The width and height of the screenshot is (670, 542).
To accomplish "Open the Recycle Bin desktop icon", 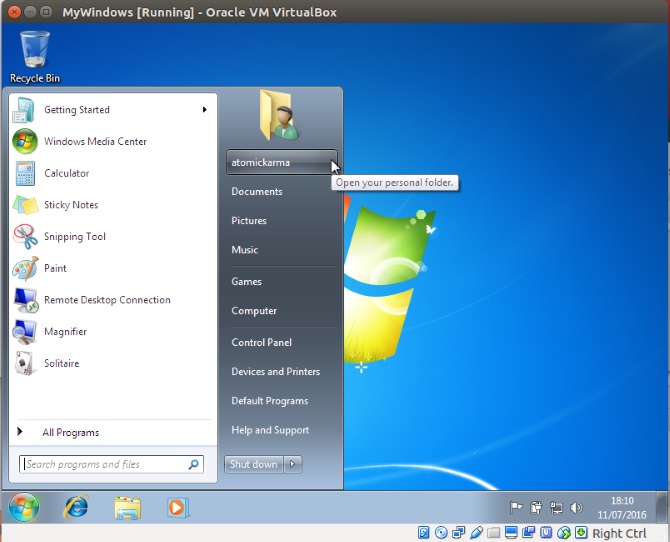I will pyautogui.click(x=35, y=57).
